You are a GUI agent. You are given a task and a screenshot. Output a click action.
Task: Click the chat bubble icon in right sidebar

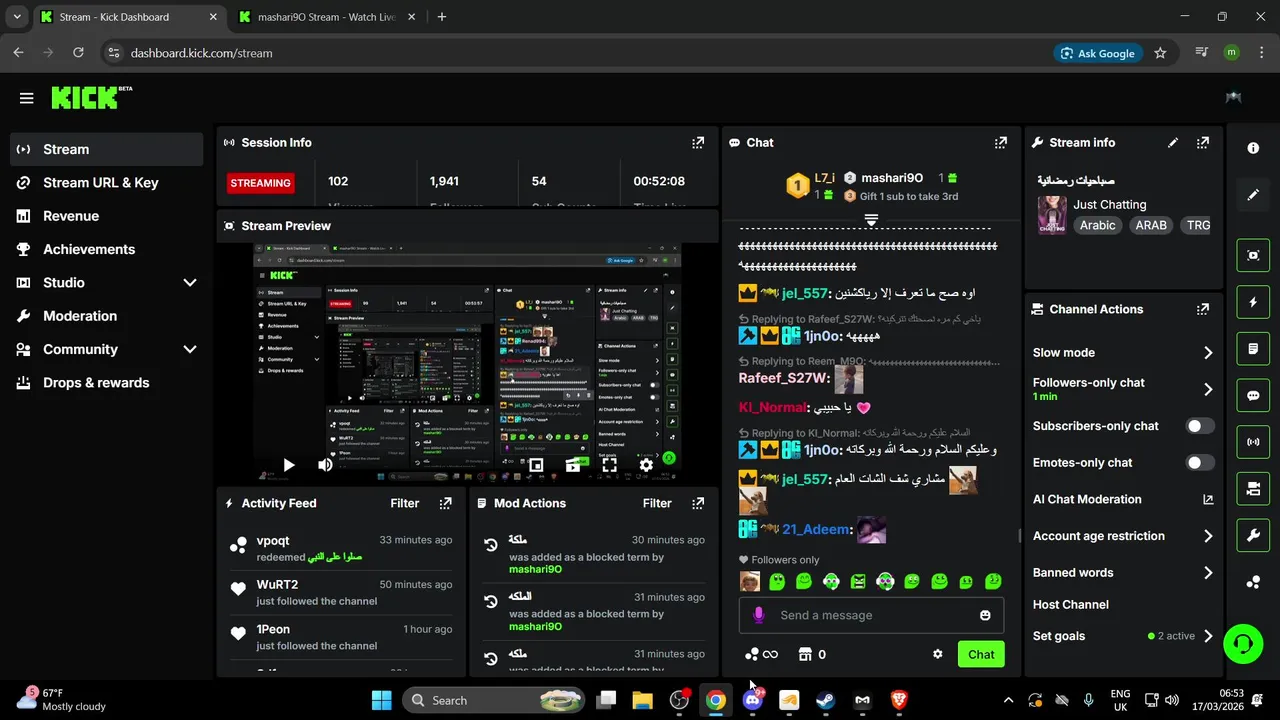tap(1253, 395)
